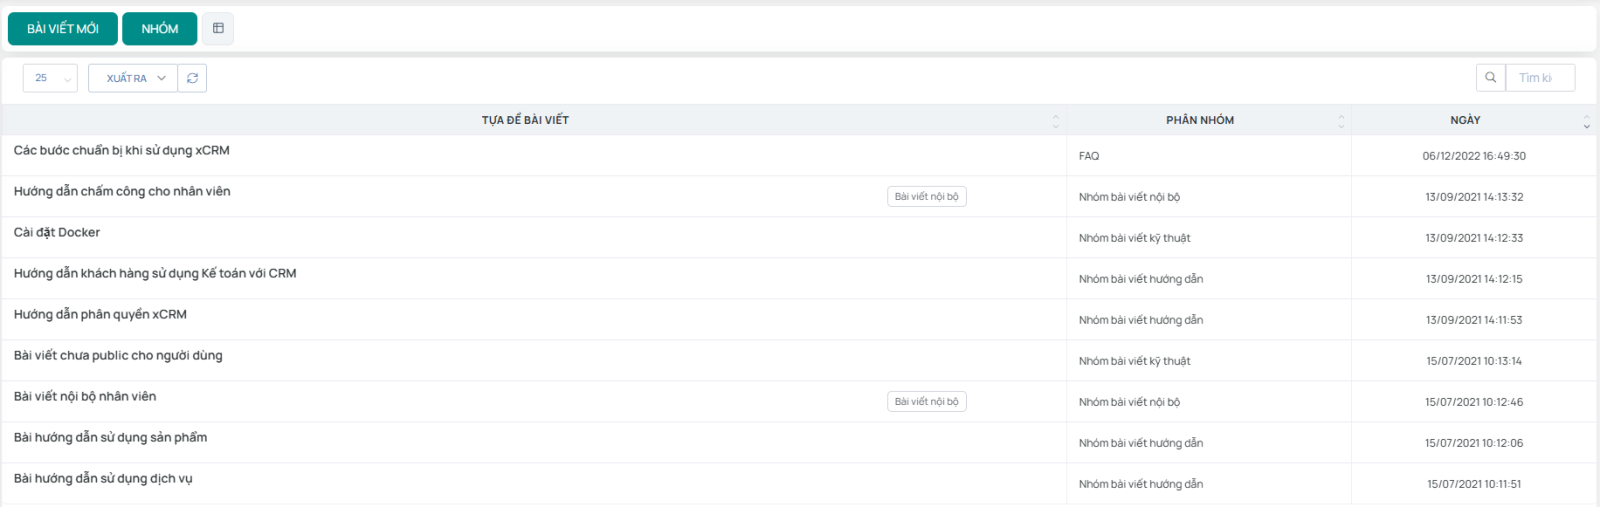Screen dimensions: 1600x507
Task: Open article Các bước chuẩn bị khi sử dụng xCRM
Action: (122, 151)
